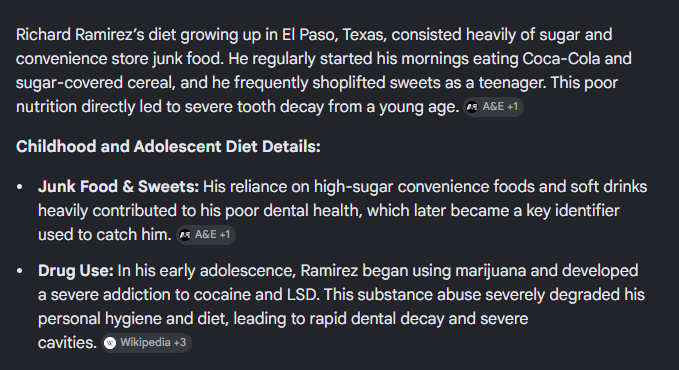This screenshot has height=370, width=679.
Task: Click the word "Coca-Cola" in first paragraph
Action: pyautogui.click(x=561, y=58)
